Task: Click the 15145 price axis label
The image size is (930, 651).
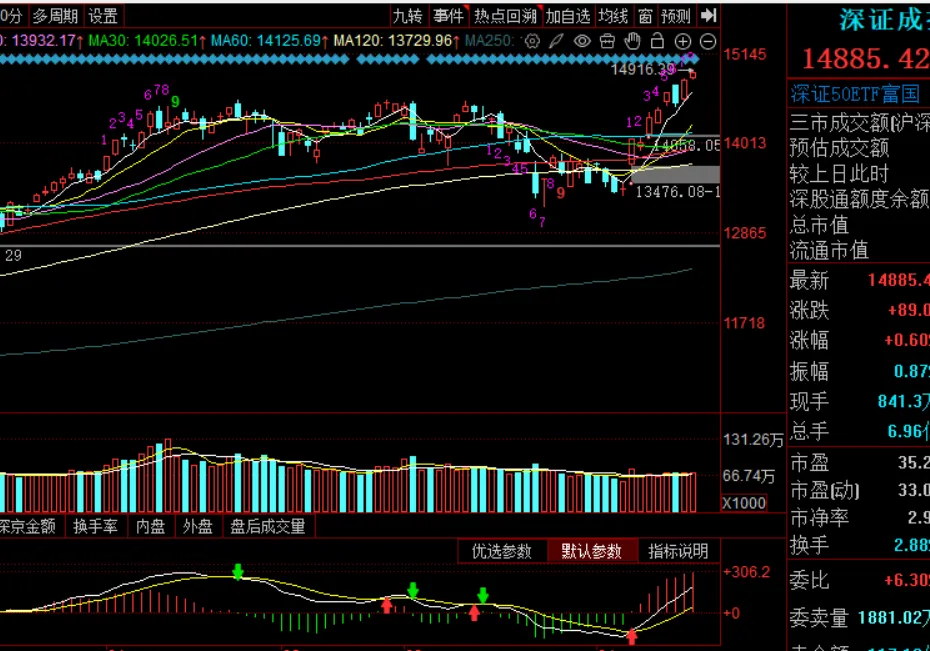Action: click(744, 55)
